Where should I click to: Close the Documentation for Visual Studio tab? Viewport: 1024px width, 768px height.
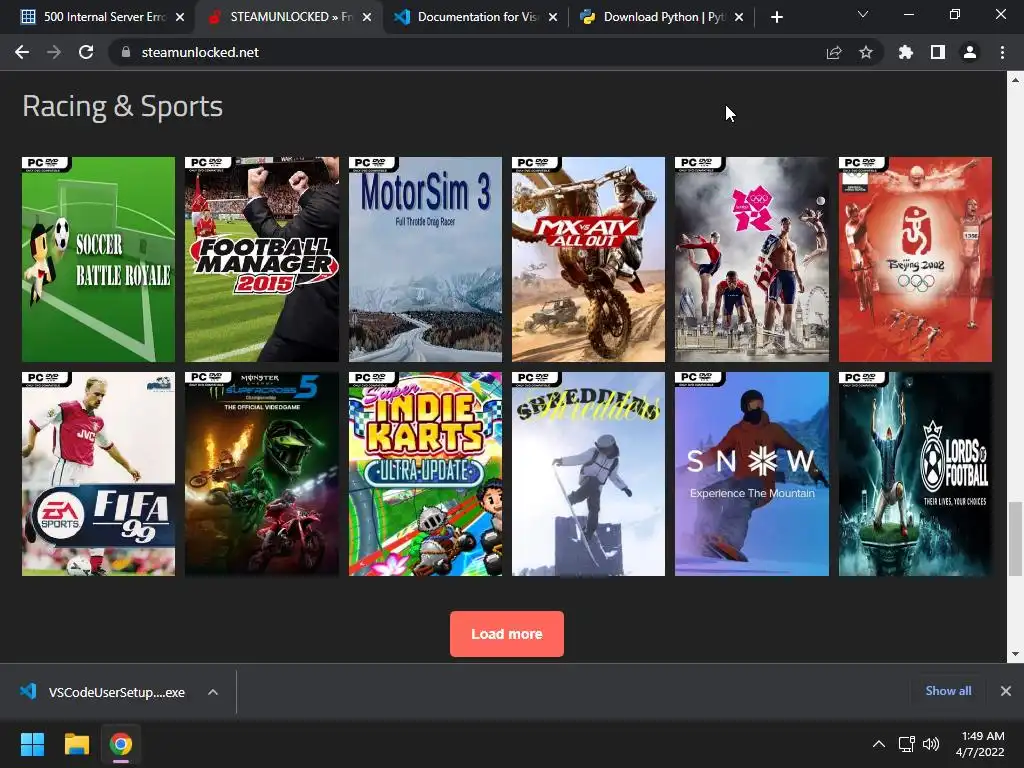[553, 17]
